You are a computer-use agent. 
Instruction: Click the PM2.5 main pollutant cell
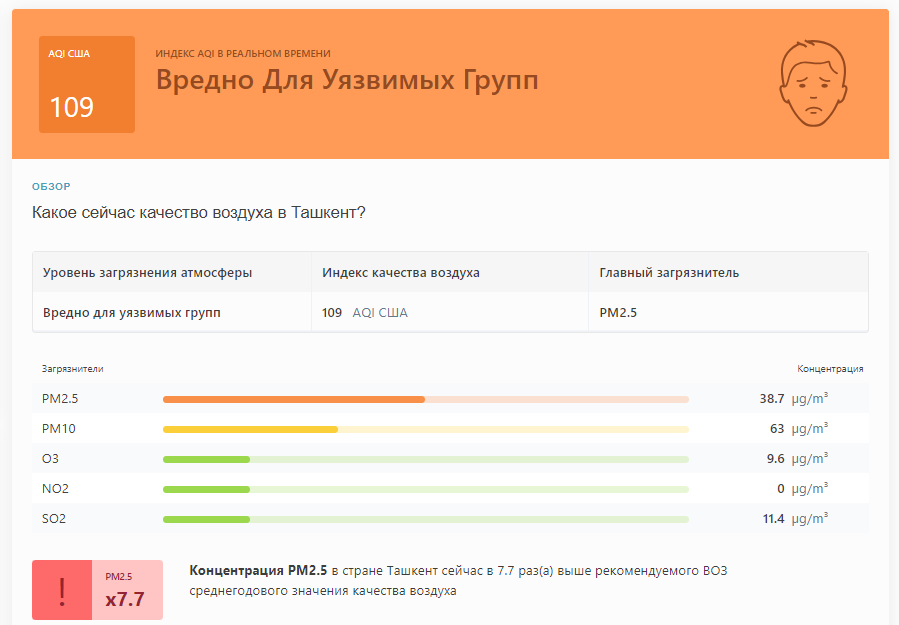pyautogui.click(x=618, y=312)
